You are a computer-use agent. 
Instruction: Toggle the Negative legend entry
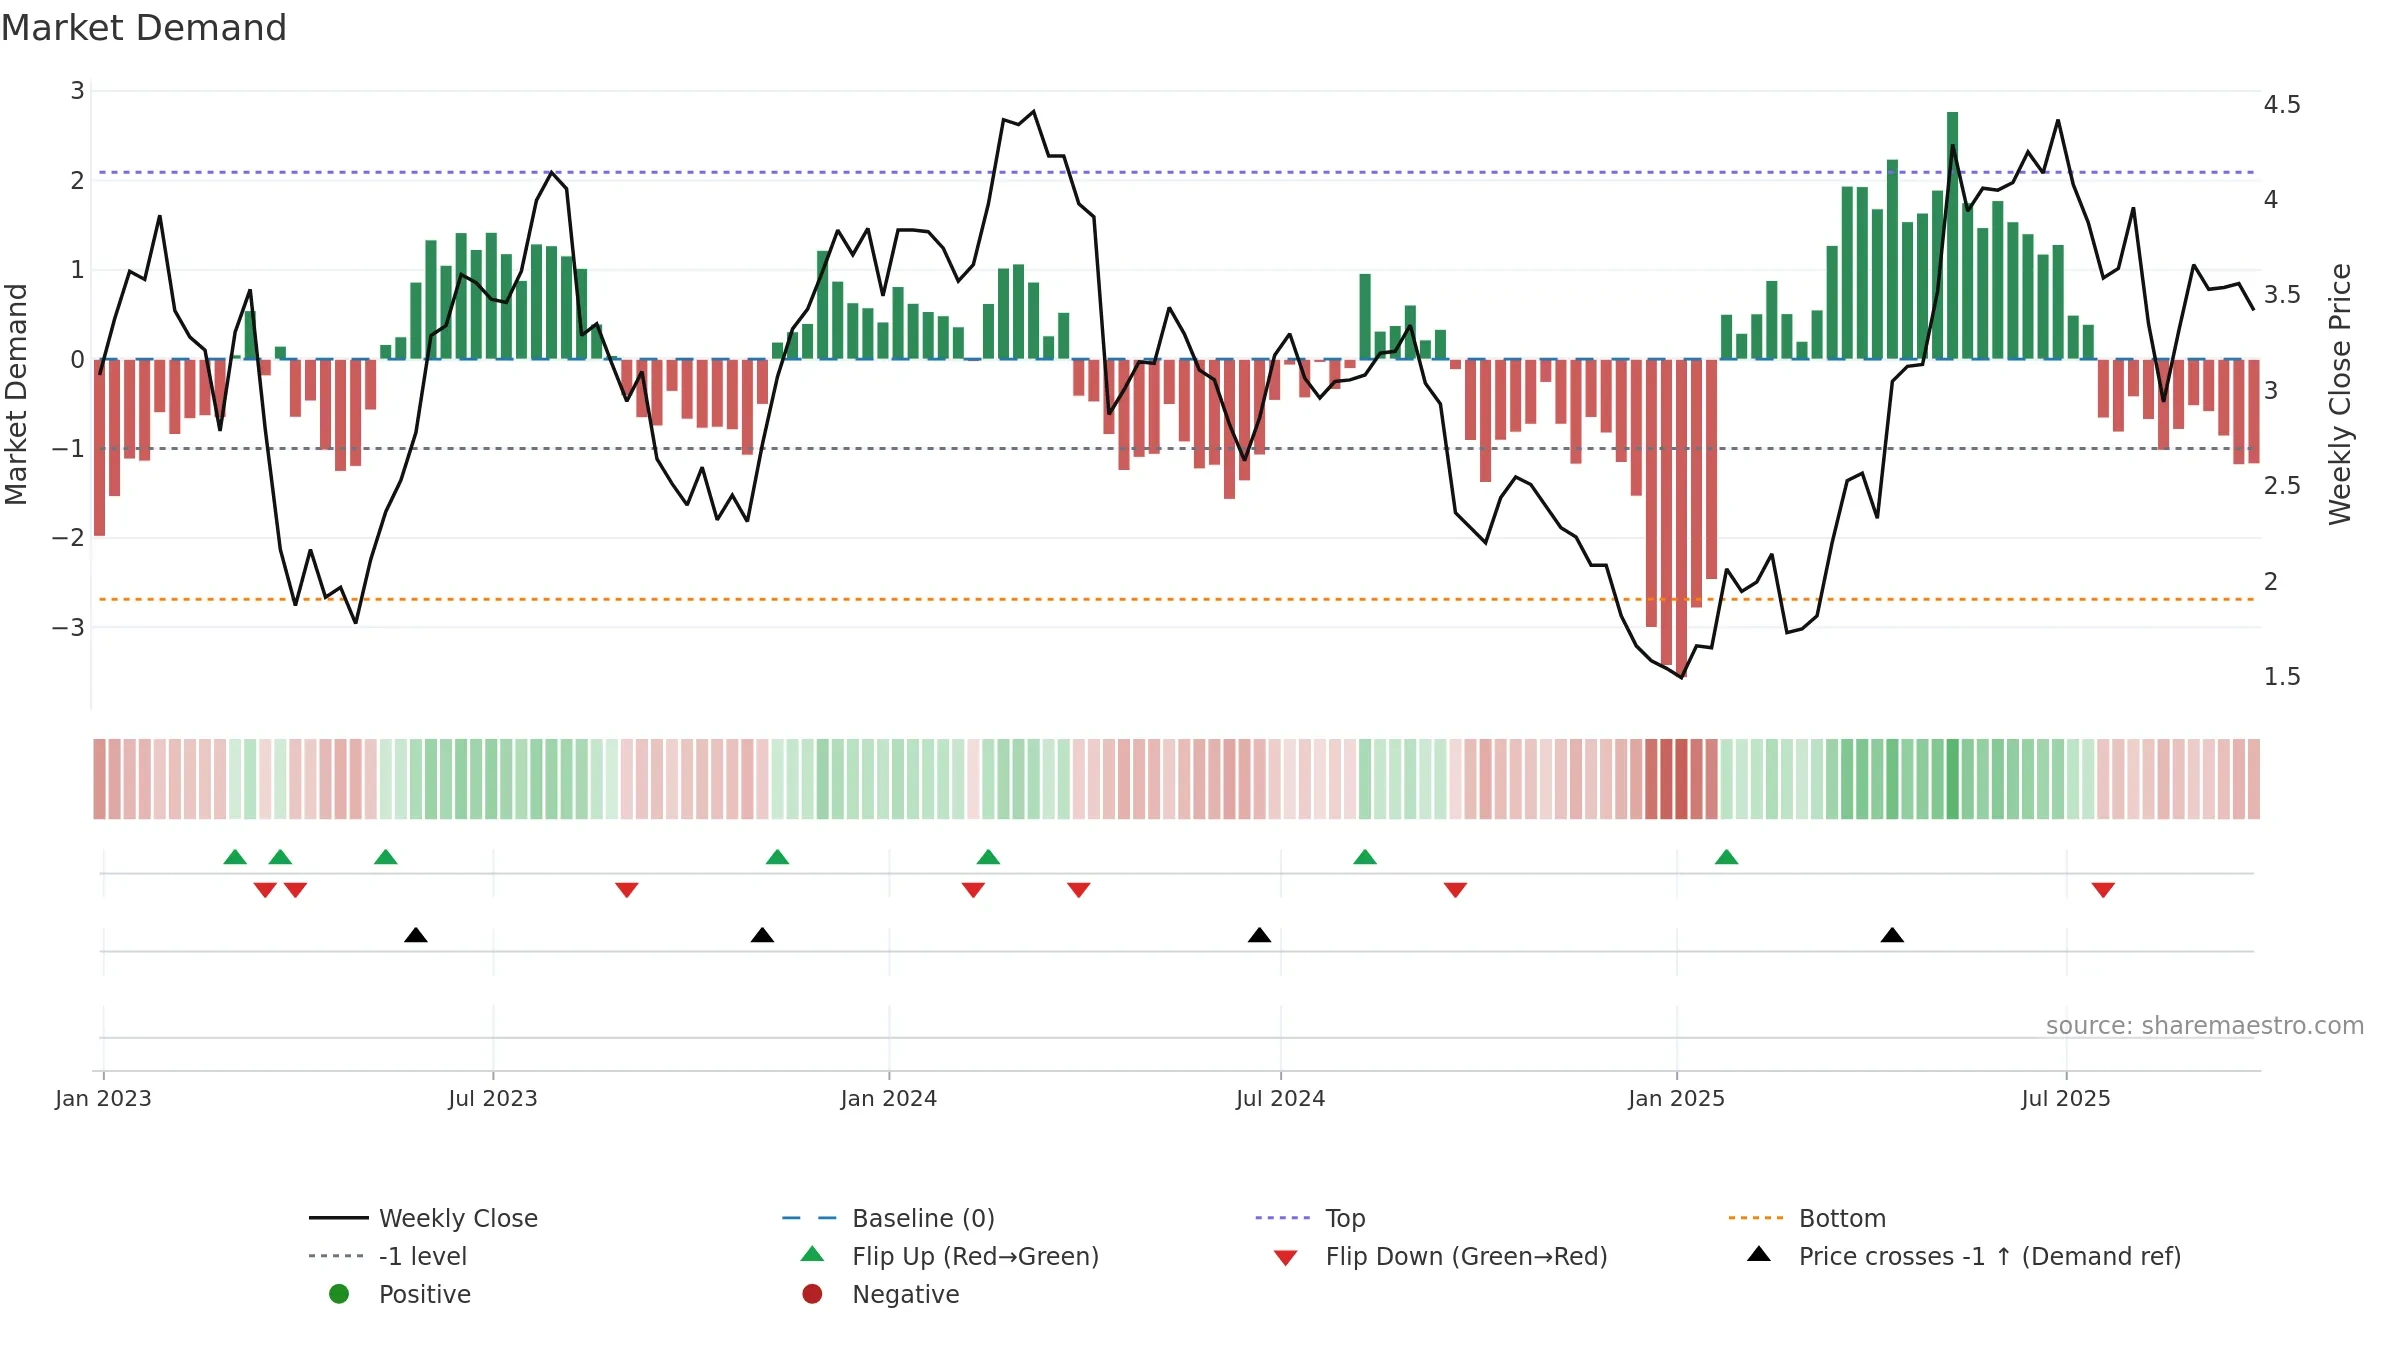click(880, 1294)
